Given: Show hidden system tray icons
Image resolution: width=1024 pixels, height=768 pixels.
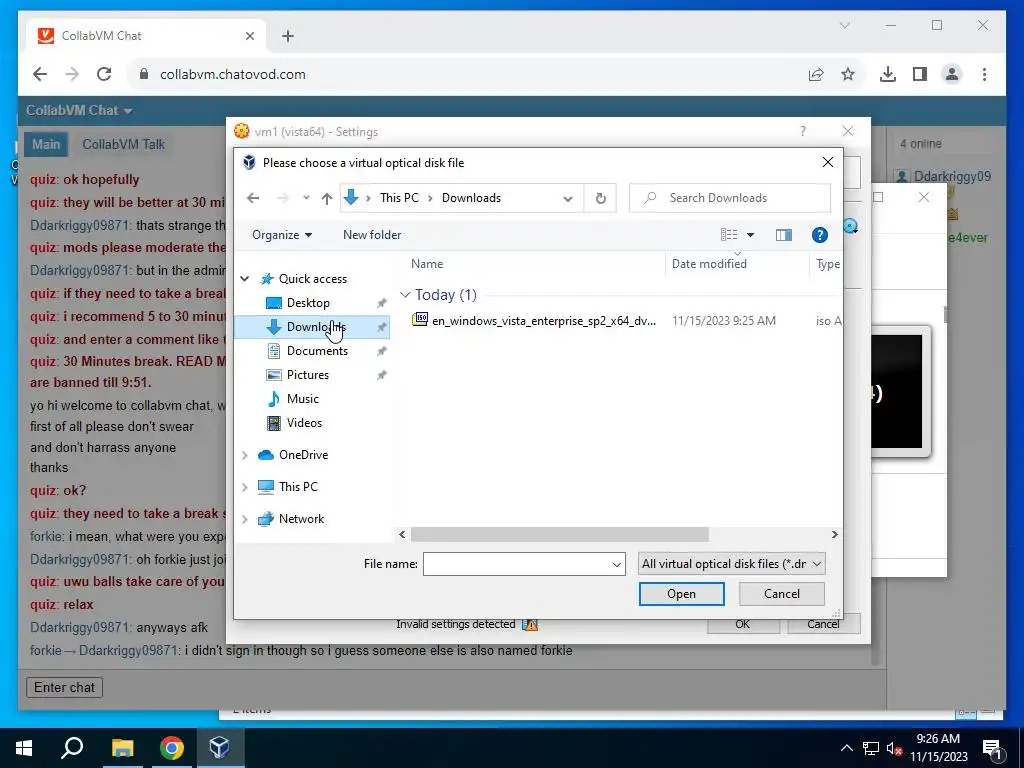Looking at the screenshot, I should pos(846,748).
